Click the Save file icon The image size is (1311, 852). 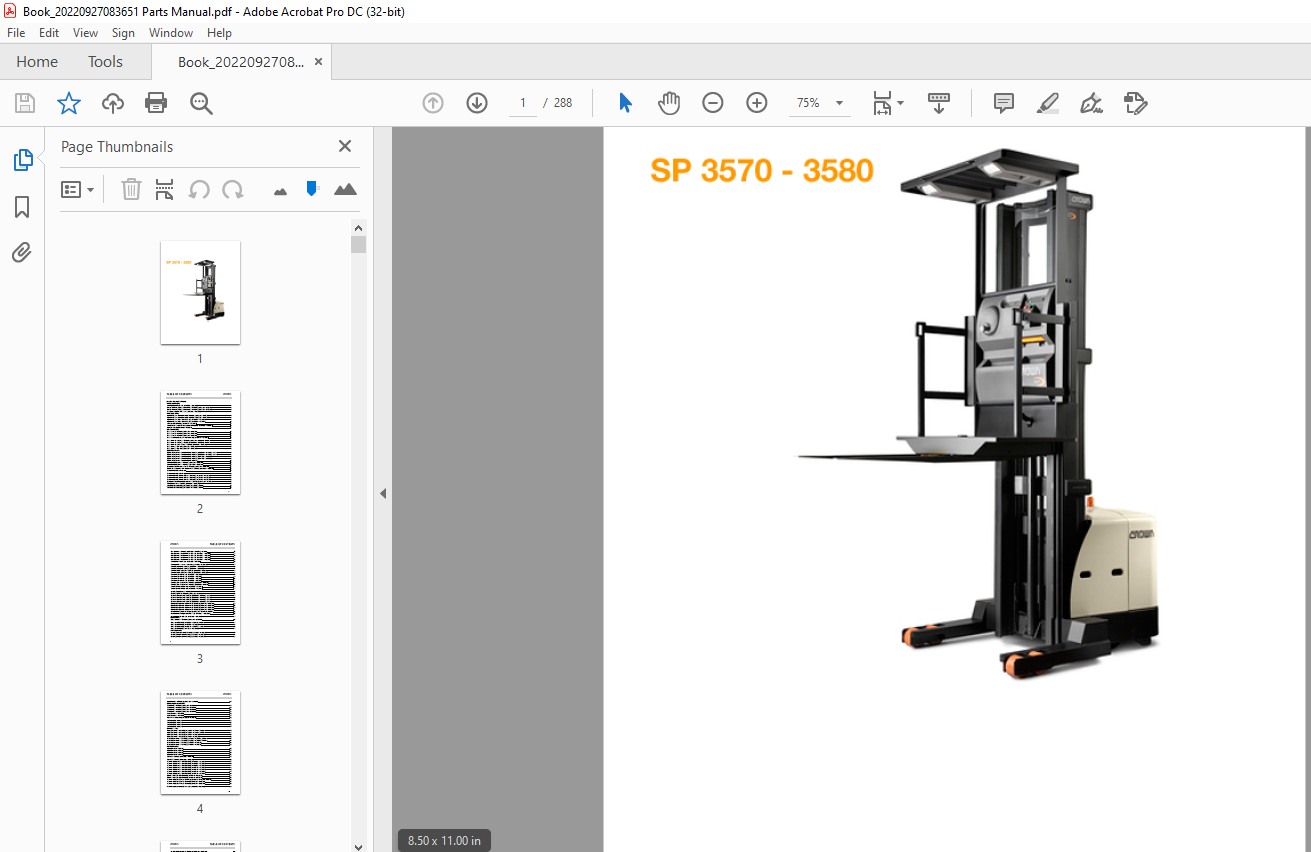click(25, 103)
